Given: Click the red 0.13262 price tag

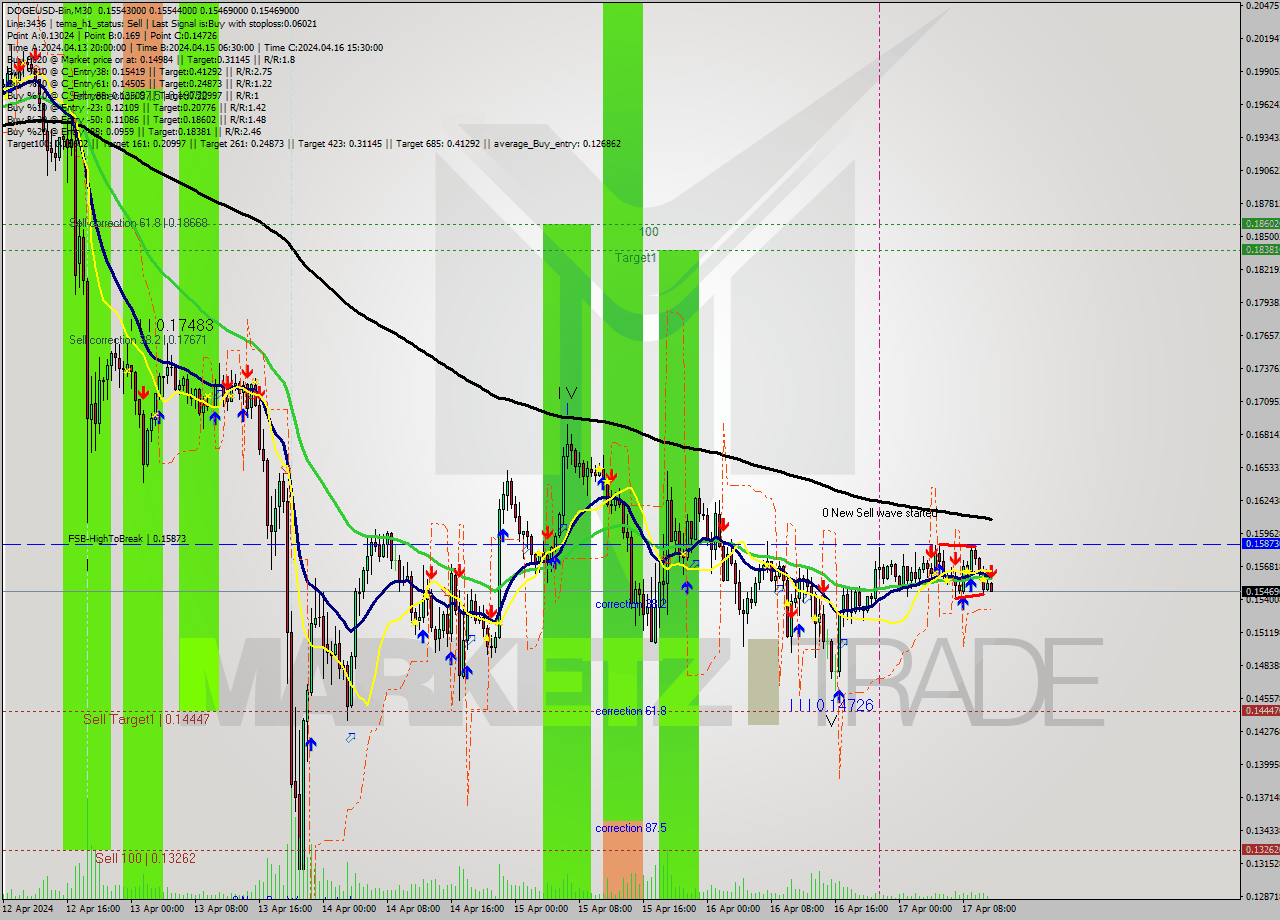Looking at the screenshot, I should 1260,849.
